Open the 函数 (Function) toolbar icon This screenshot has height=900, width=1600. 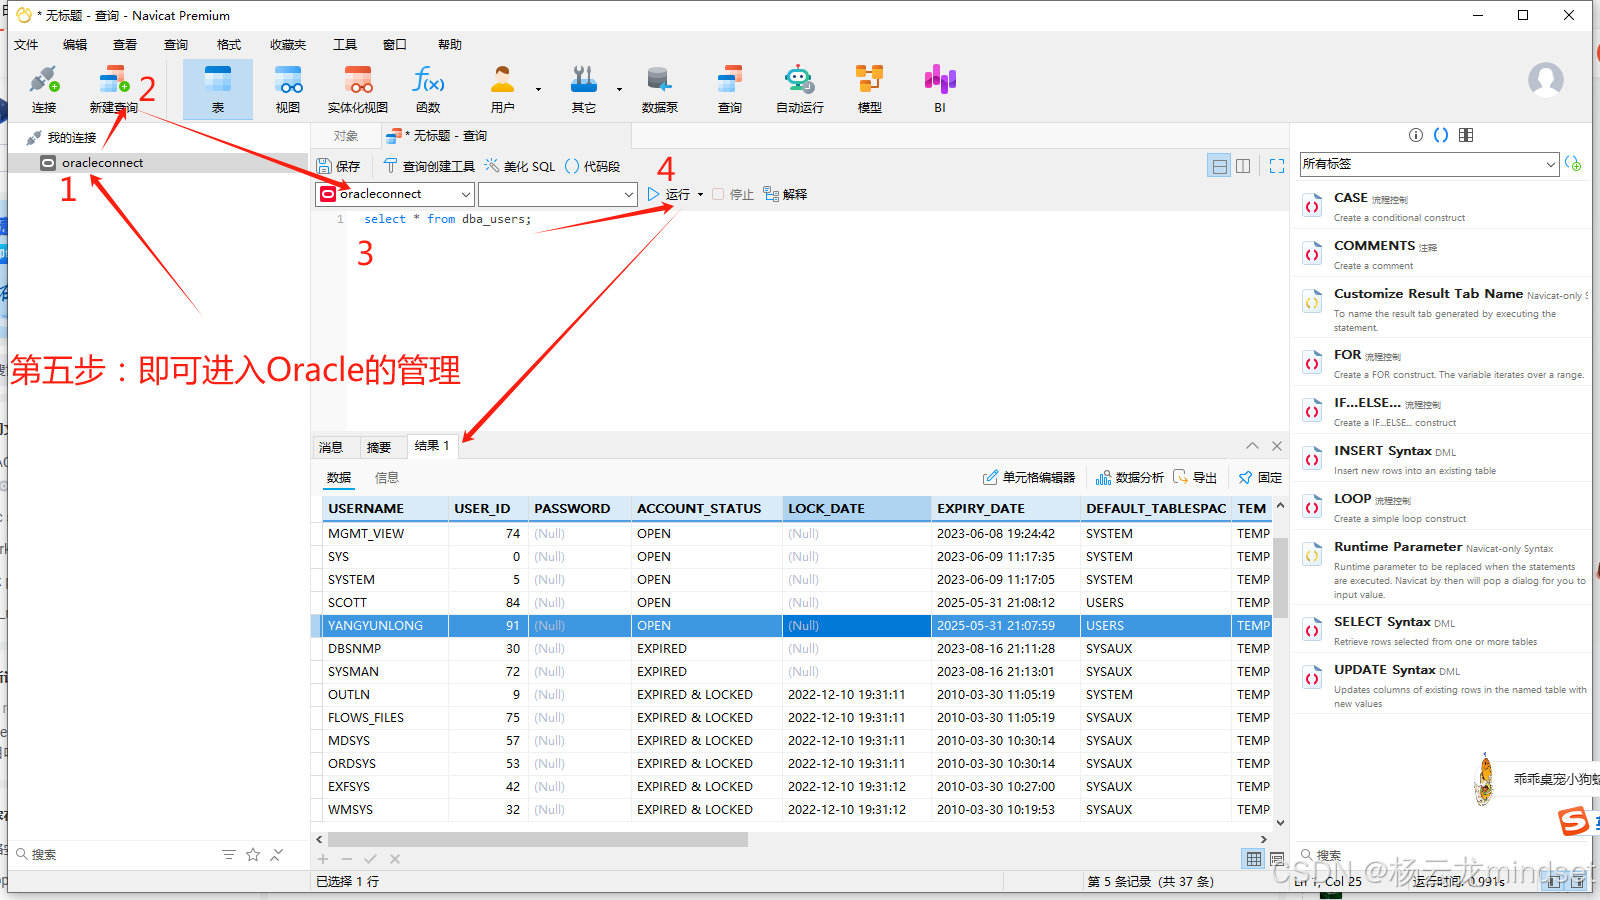428,88
